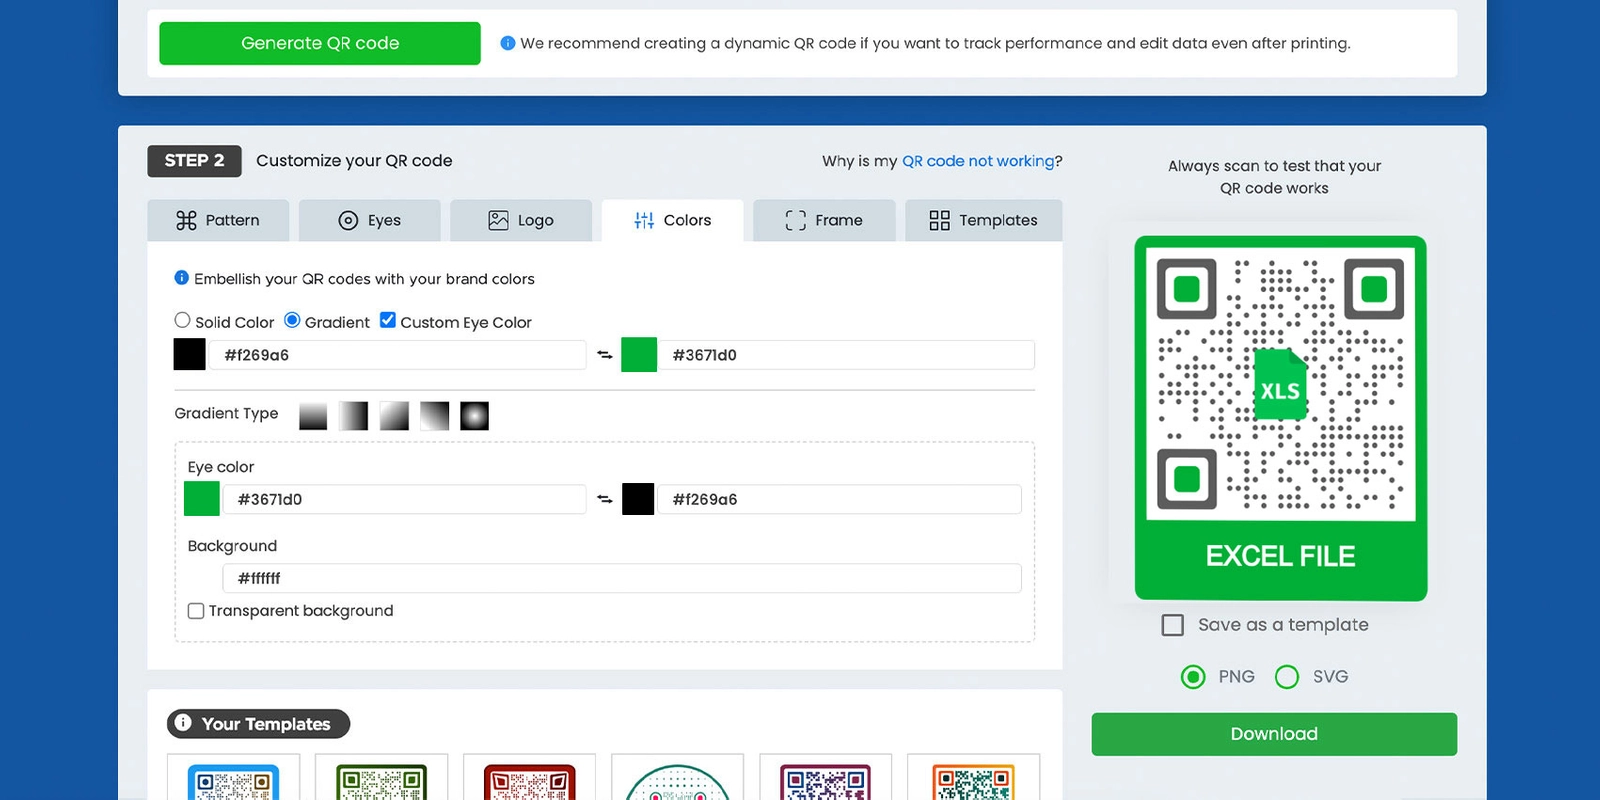Screen dimensions: 1600x800
Task: Select the radial gradient type
Action: 474,416
